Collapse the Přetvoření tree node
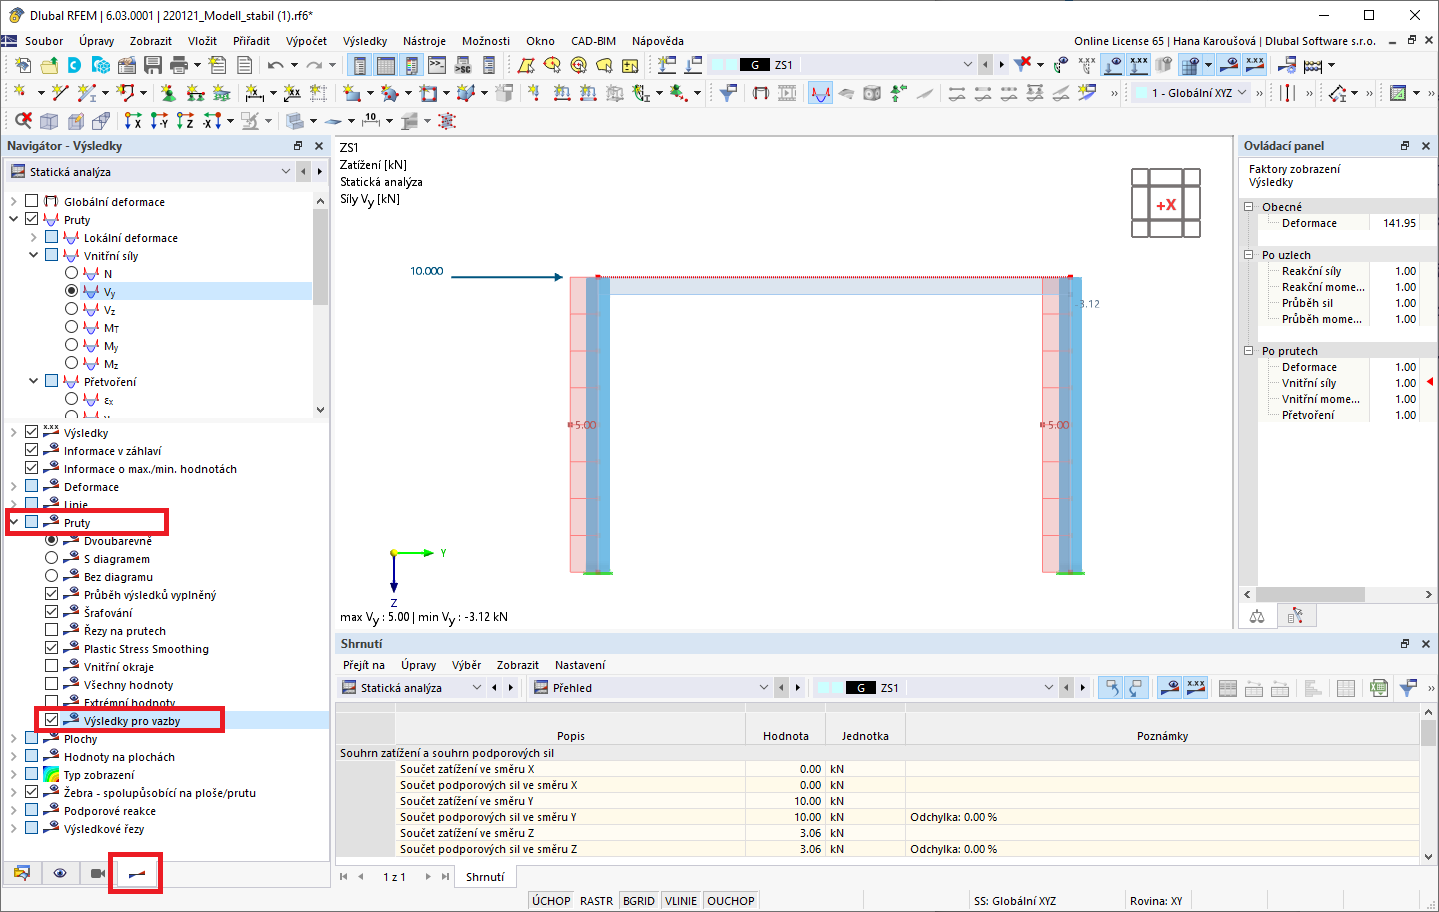Viewport: 1439px width, 912px height. [34, 381]
